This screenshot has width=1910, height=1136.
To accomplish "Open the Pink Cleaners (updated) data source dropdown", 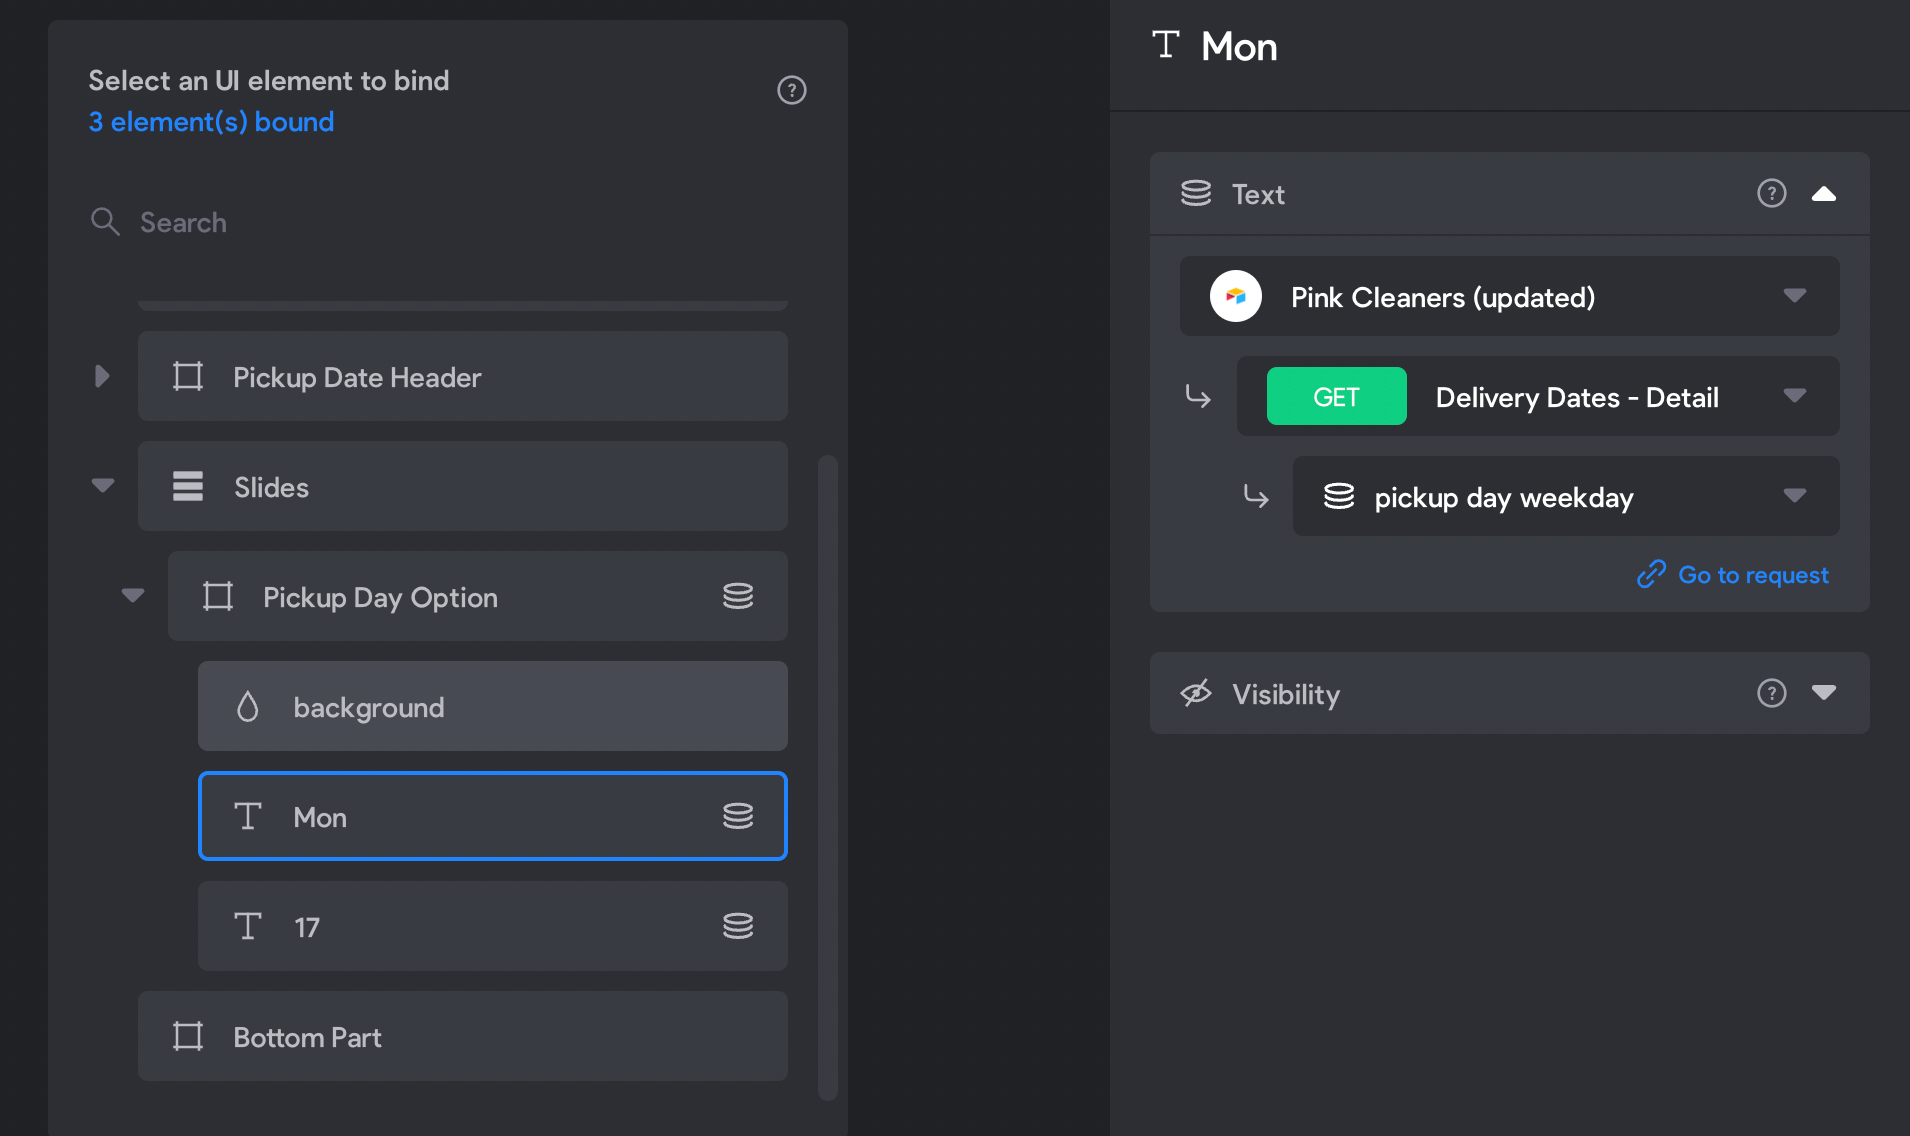I will 1509,296.
